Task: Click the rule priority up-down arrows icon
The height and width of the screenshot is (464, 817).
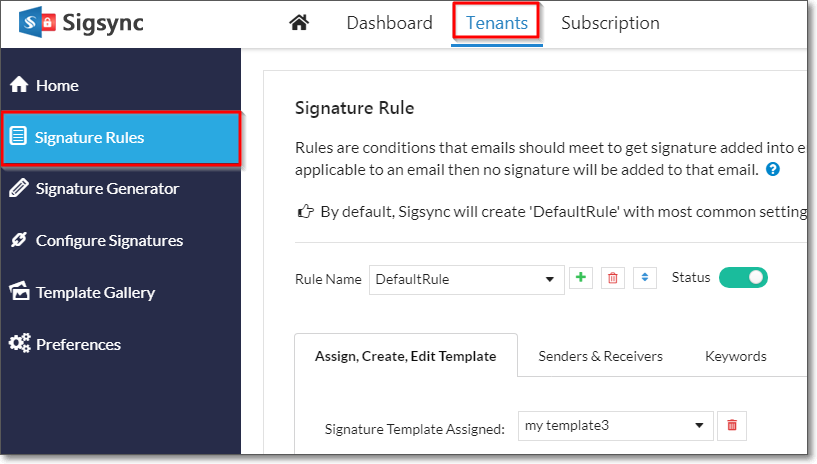Action: 645,278
